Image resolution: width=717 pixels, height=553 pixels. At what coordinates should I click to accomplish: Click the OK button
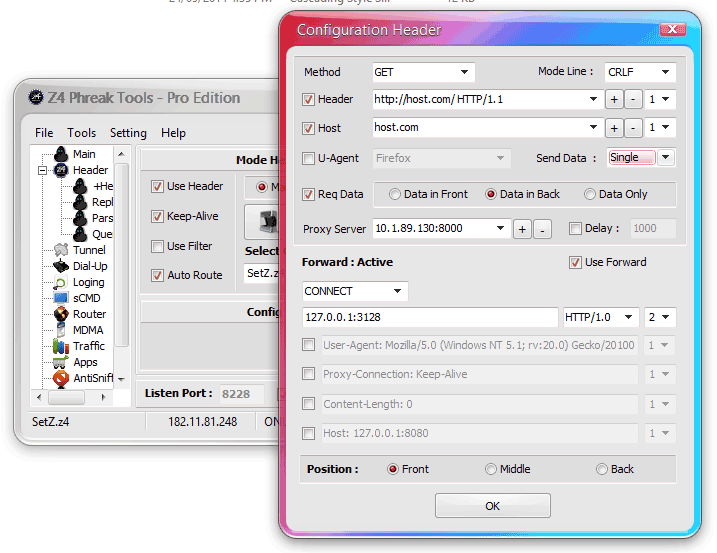coord(492,506)
